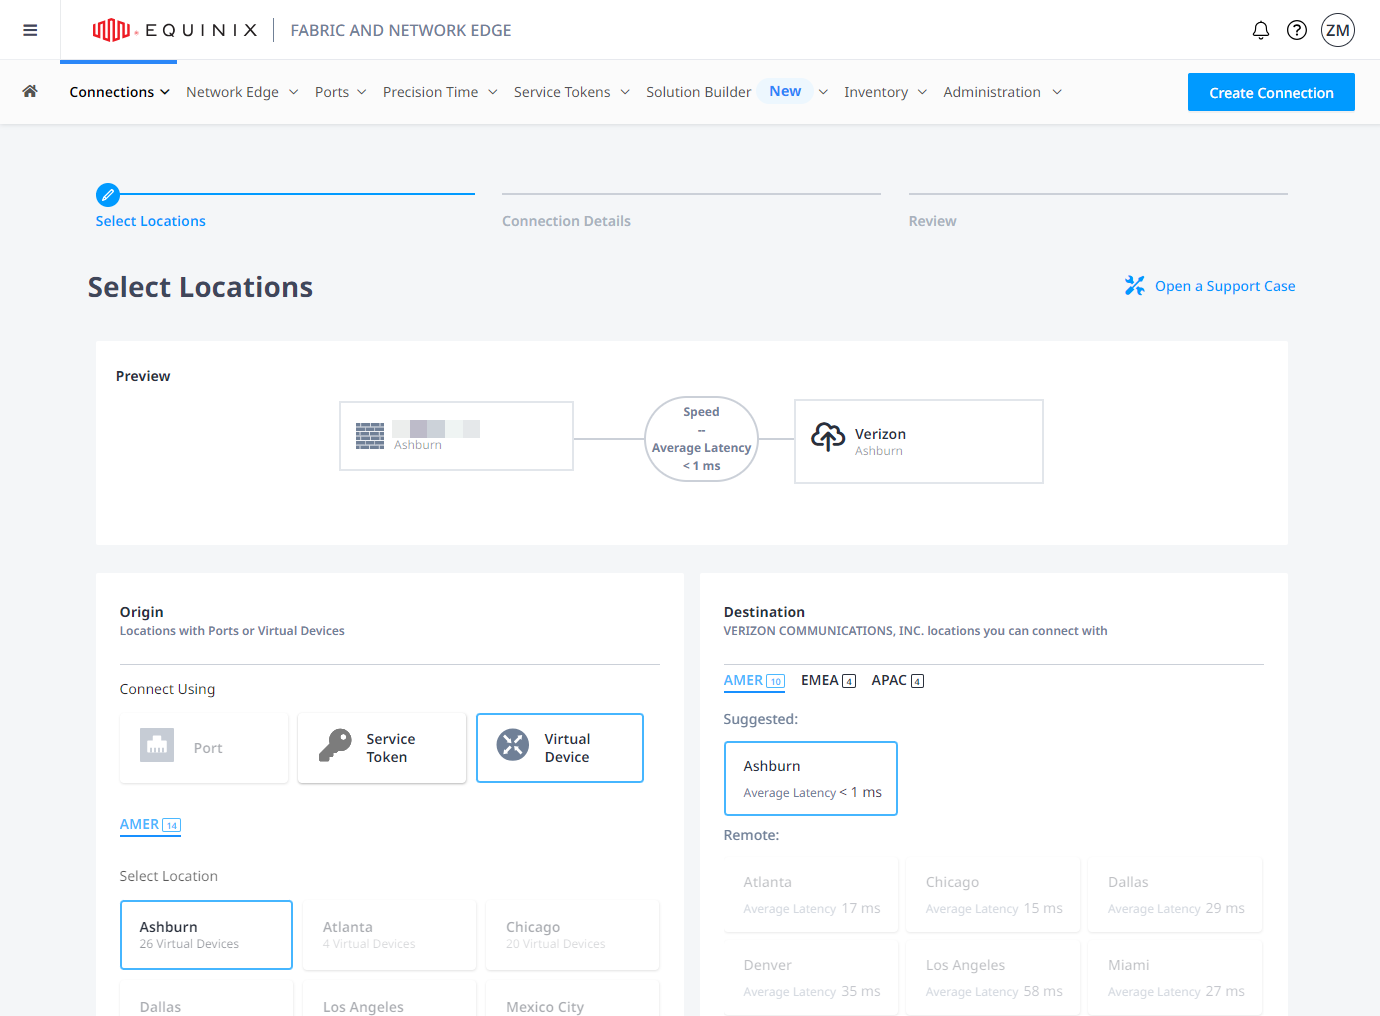
Task: Click the firewall device icon in Preview
Action: 370,436
